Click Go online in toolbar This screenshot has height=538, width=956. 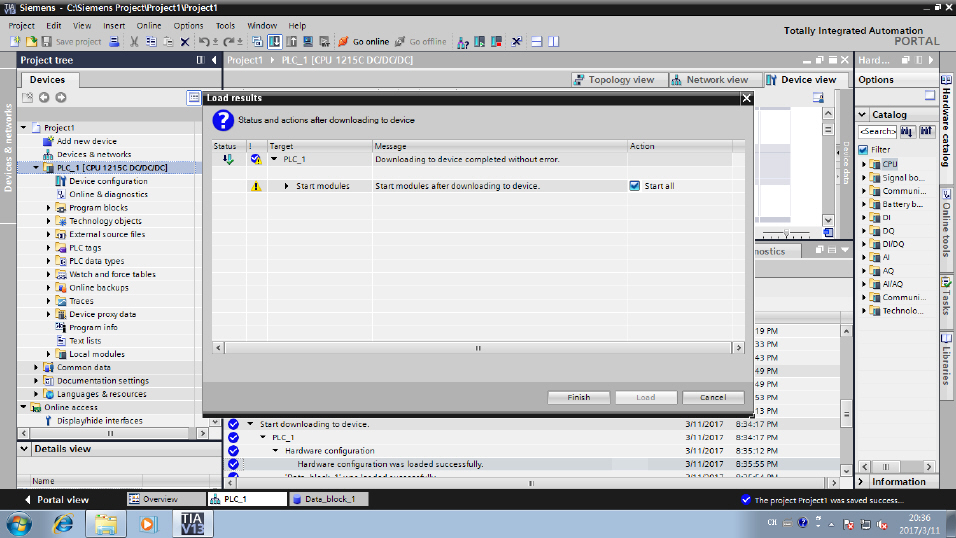(x=363, y=41)
